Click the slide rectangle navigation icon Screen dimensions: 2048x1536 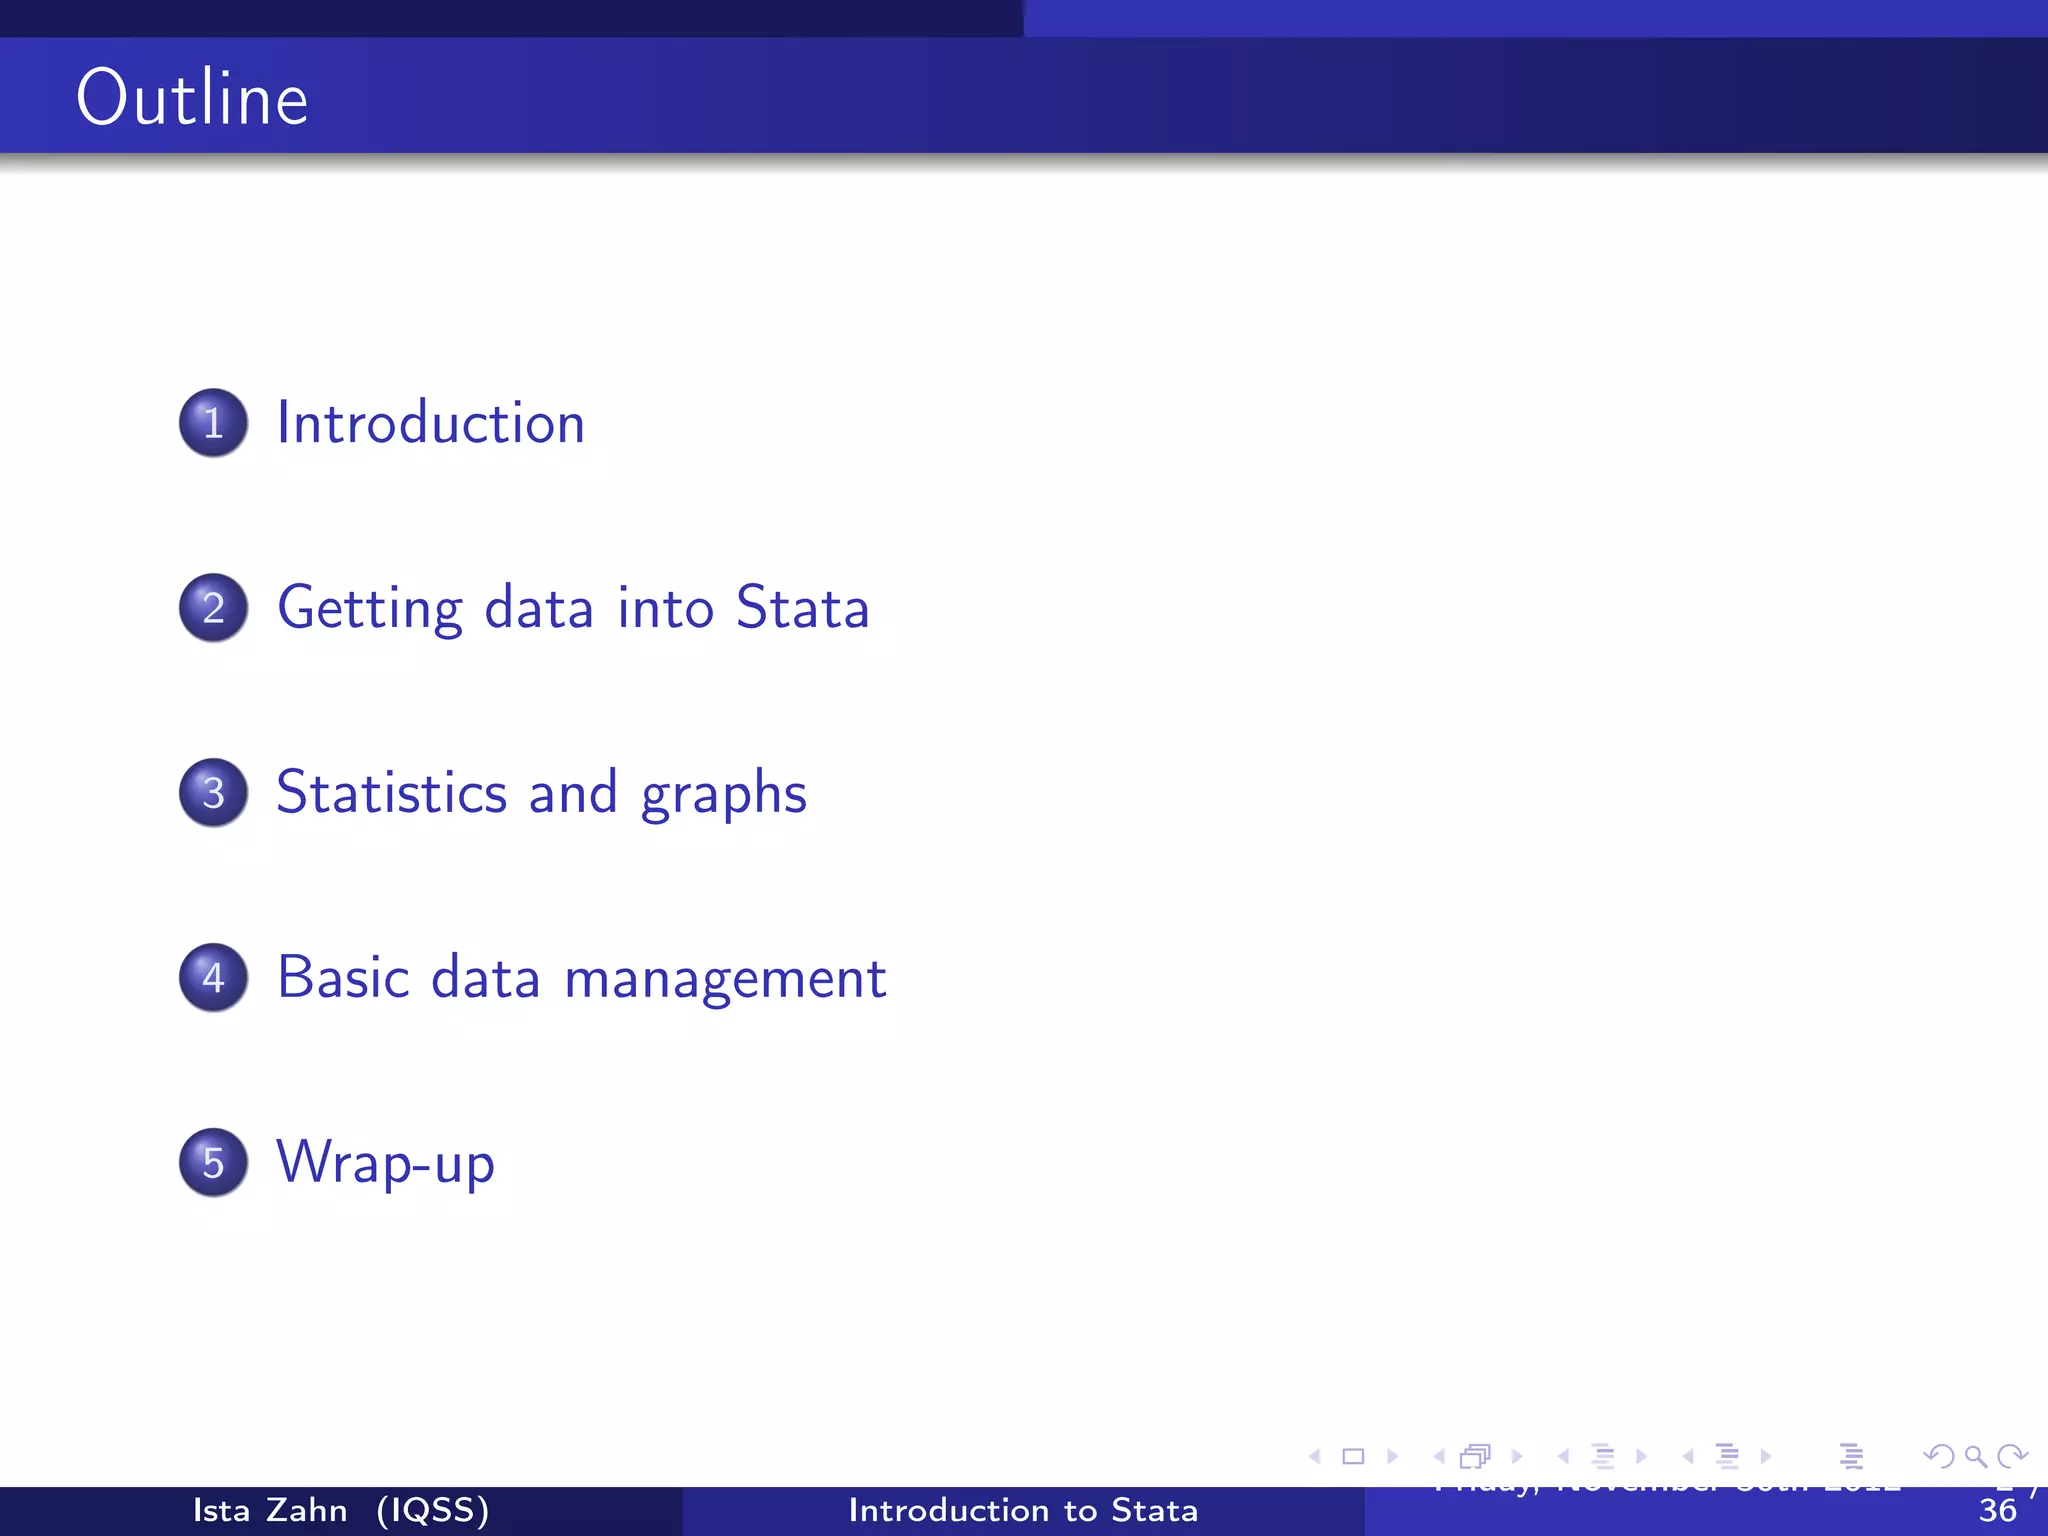(1353, 1457)
